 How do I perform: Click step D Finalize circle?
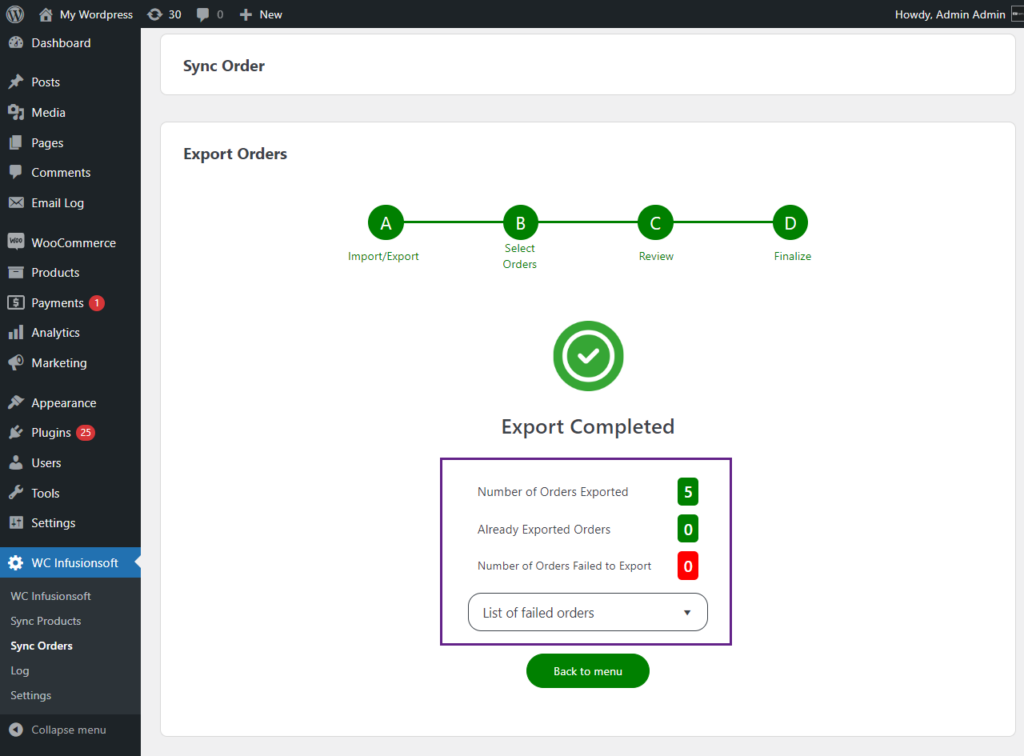[x=790, y=223]
